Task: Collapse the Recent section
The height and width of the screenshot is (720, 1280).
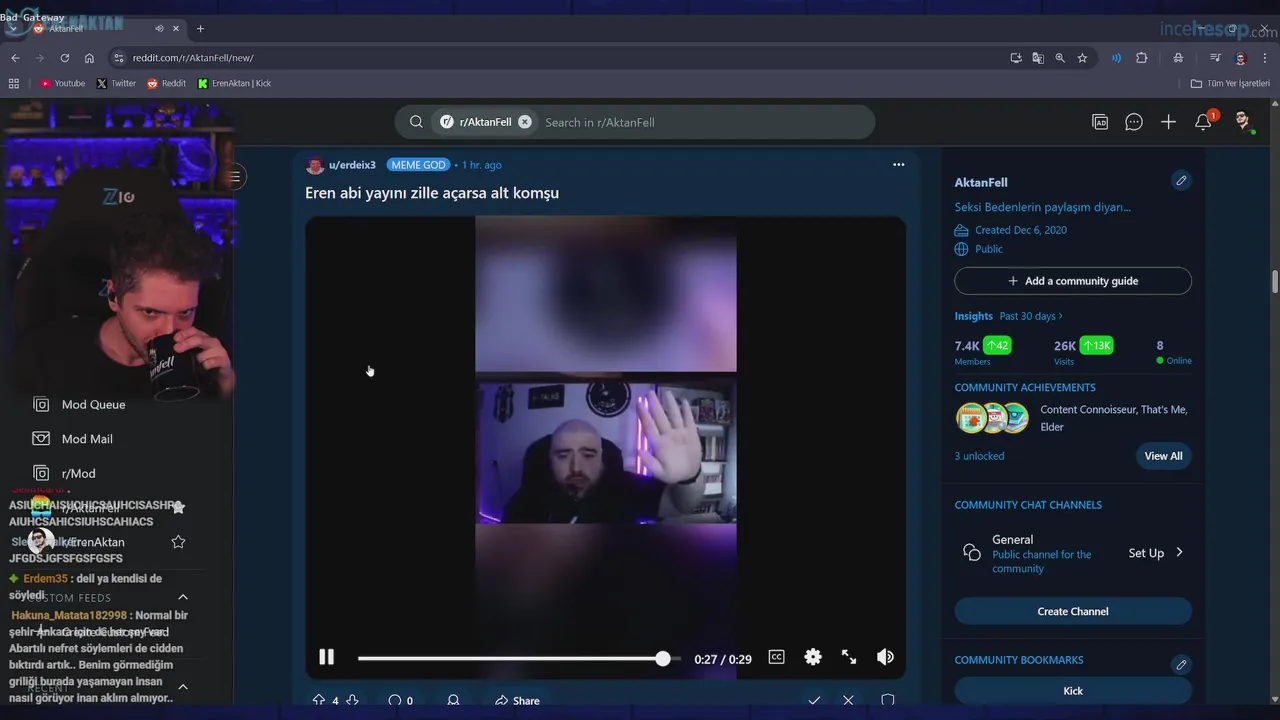Action: point(183,687)
